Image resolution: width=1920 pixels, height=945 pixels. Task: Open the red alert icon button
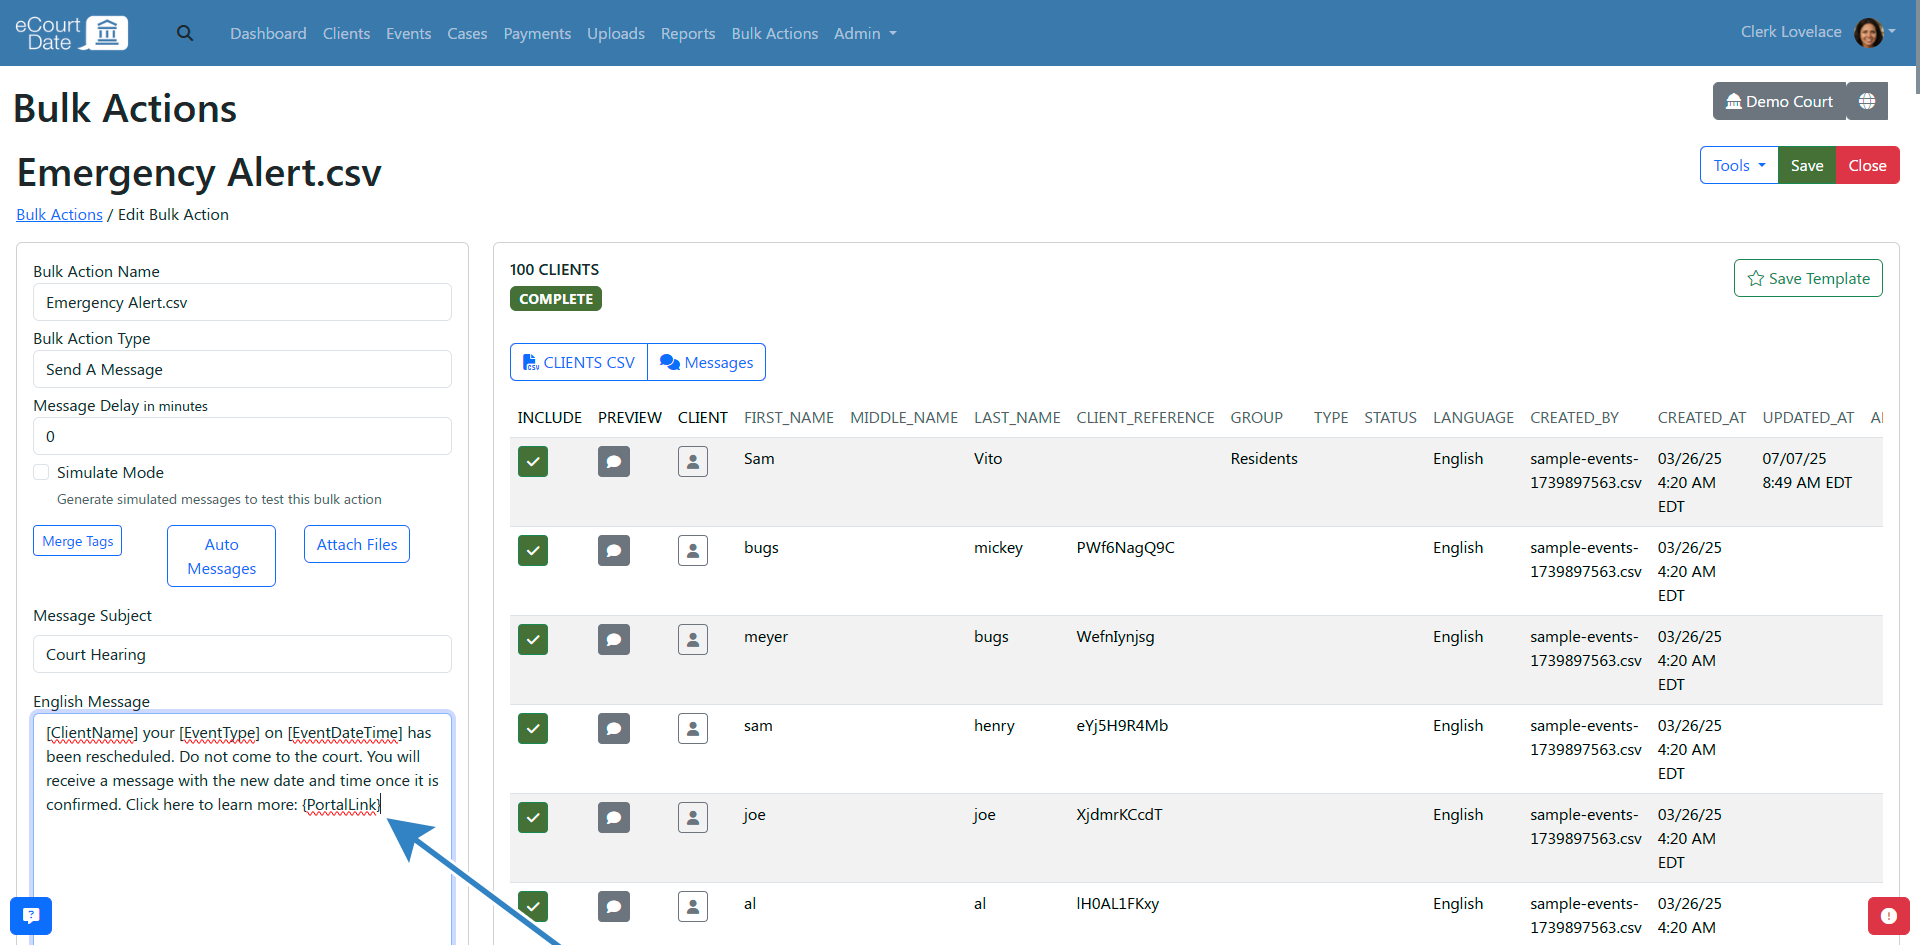point(1888,915)
